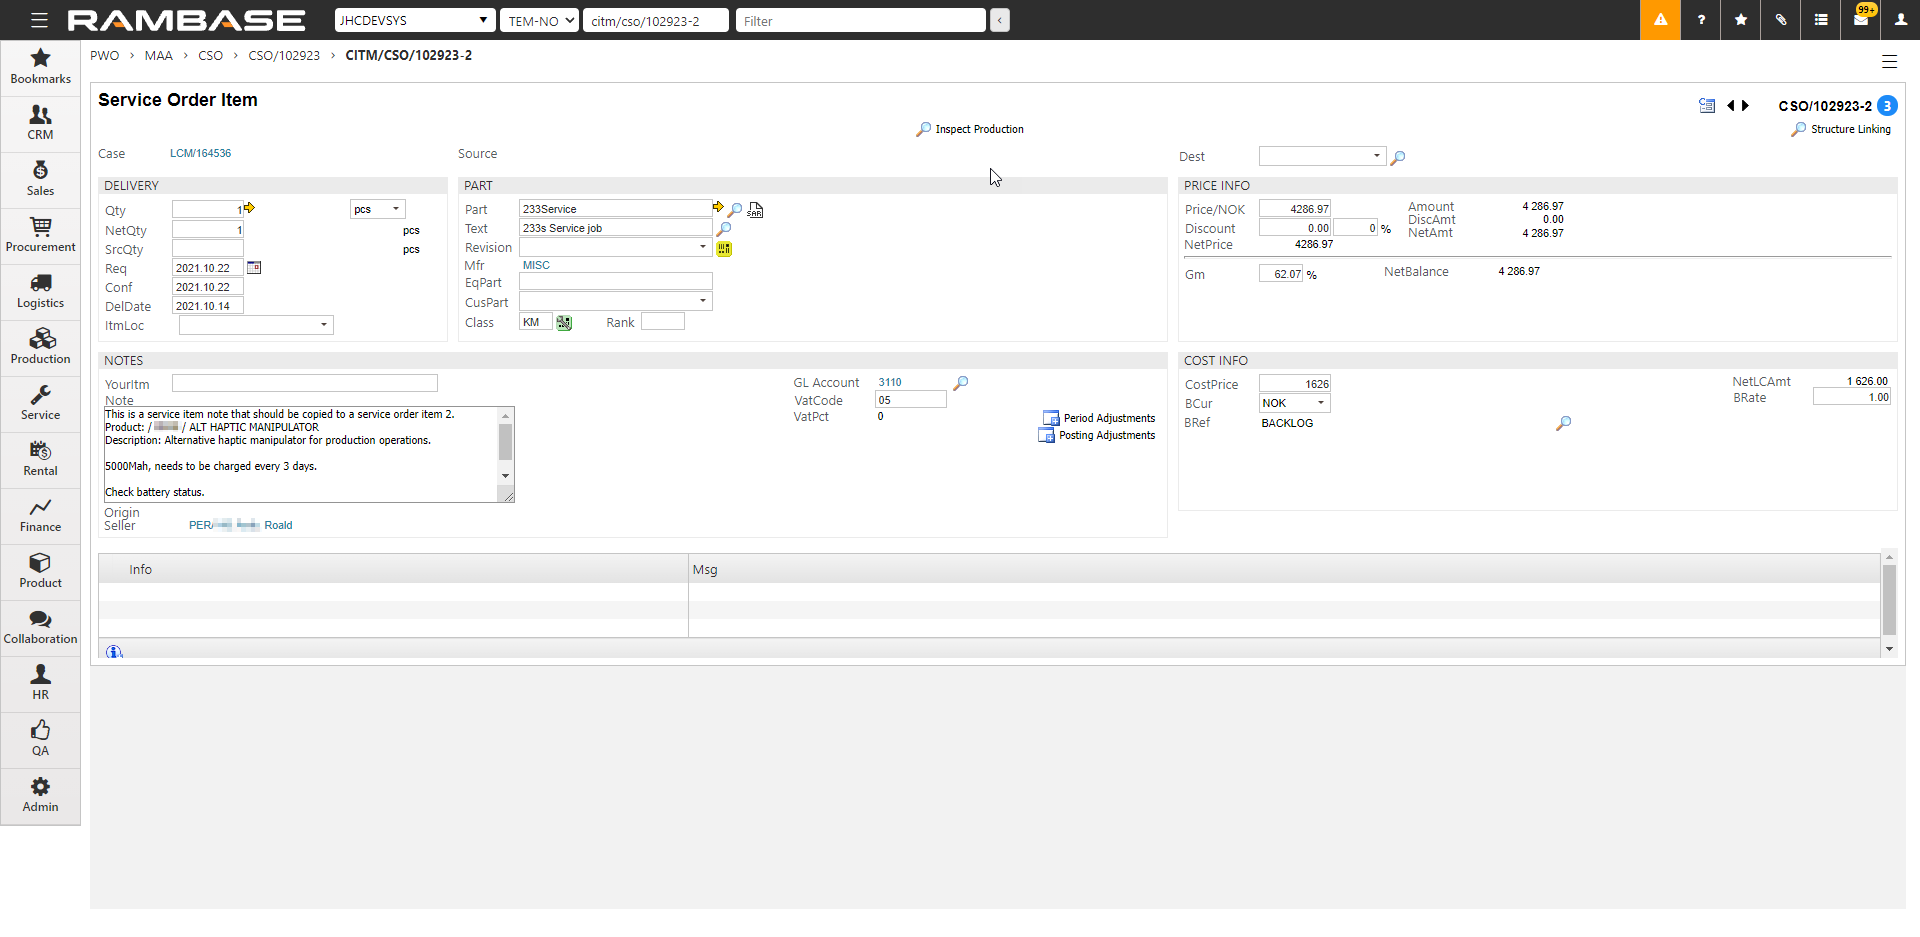
Task: Click into the YourItm input field
Action: [x=304, y=383]
